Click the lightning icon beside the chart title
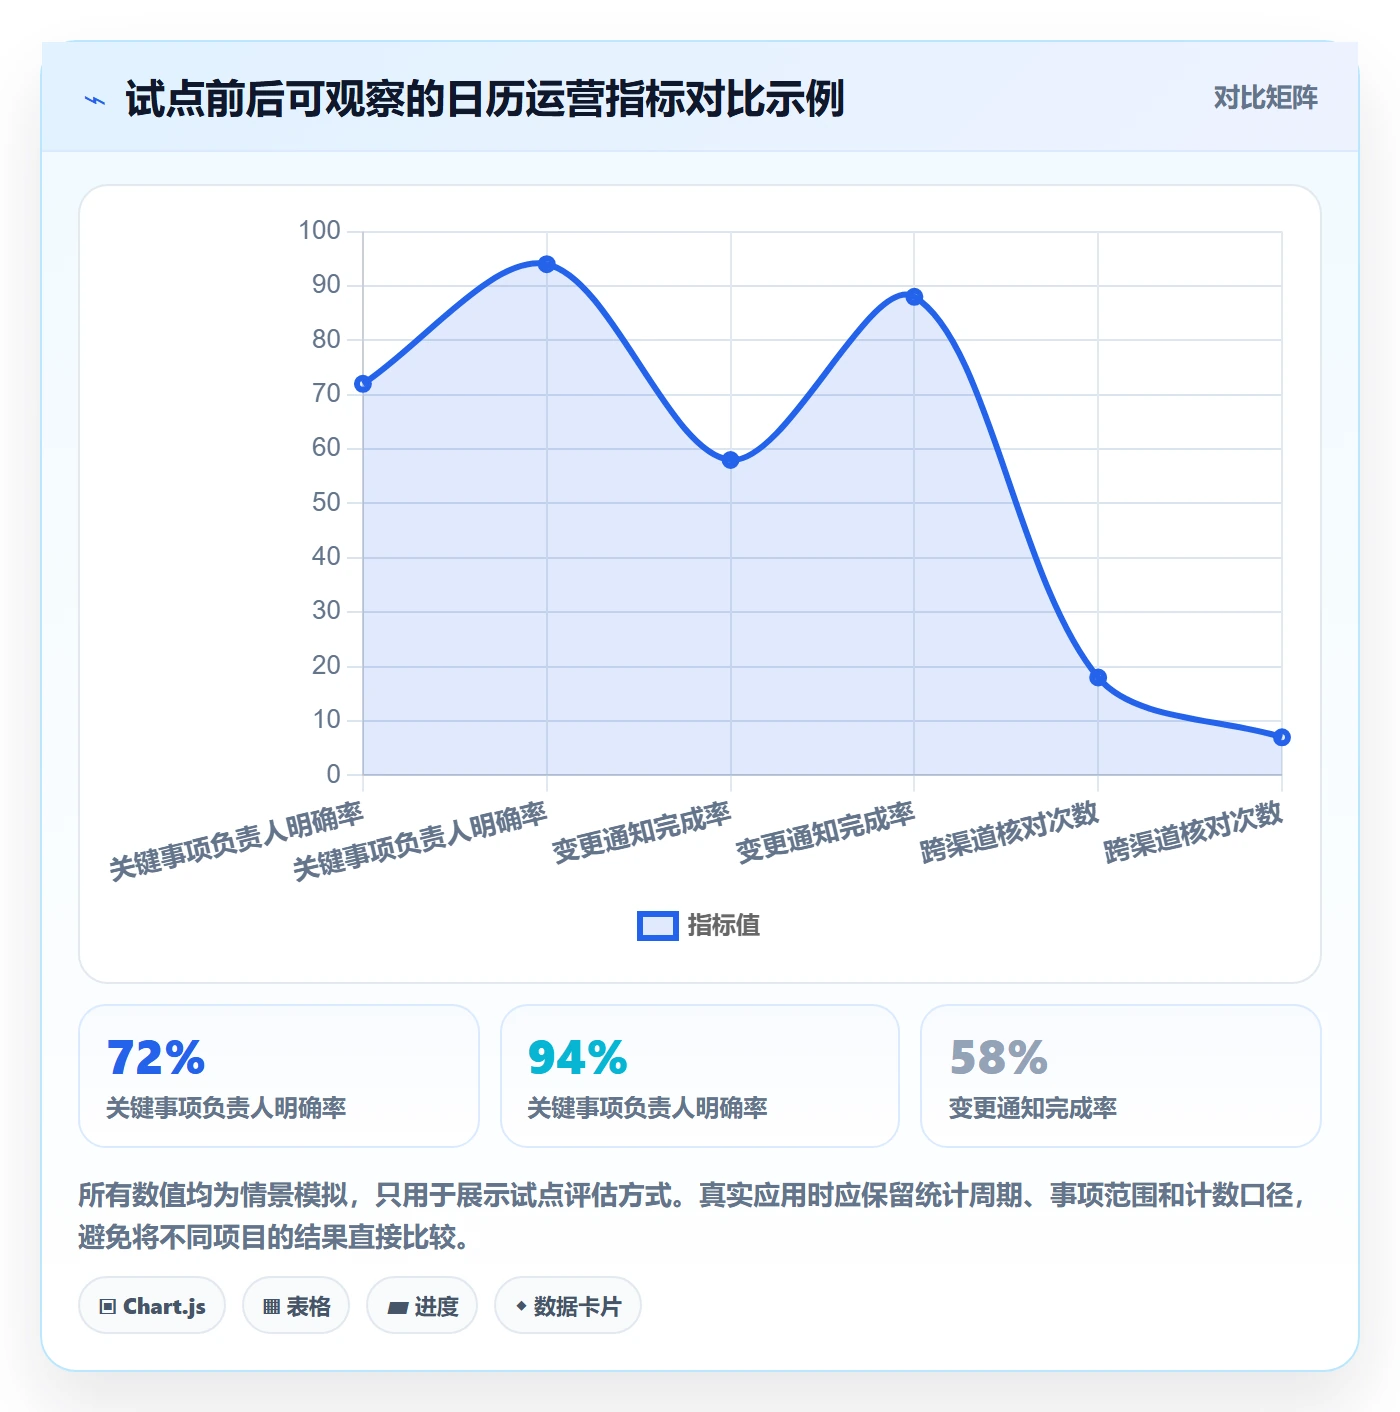This screenshot has height=1412, width=1400. pos(95,100)
